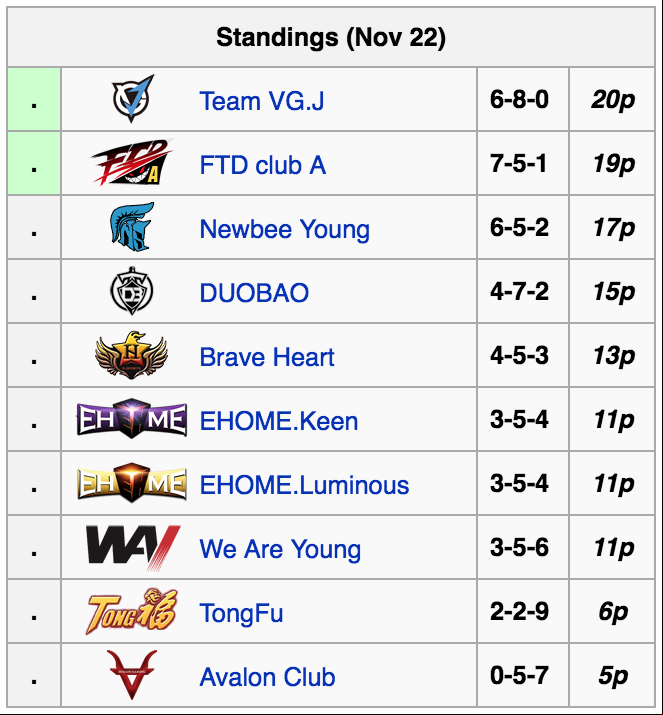Screen dimensions: 663x715
Task: Click the green cell beside Team VG.J
Action: point(34,99)
